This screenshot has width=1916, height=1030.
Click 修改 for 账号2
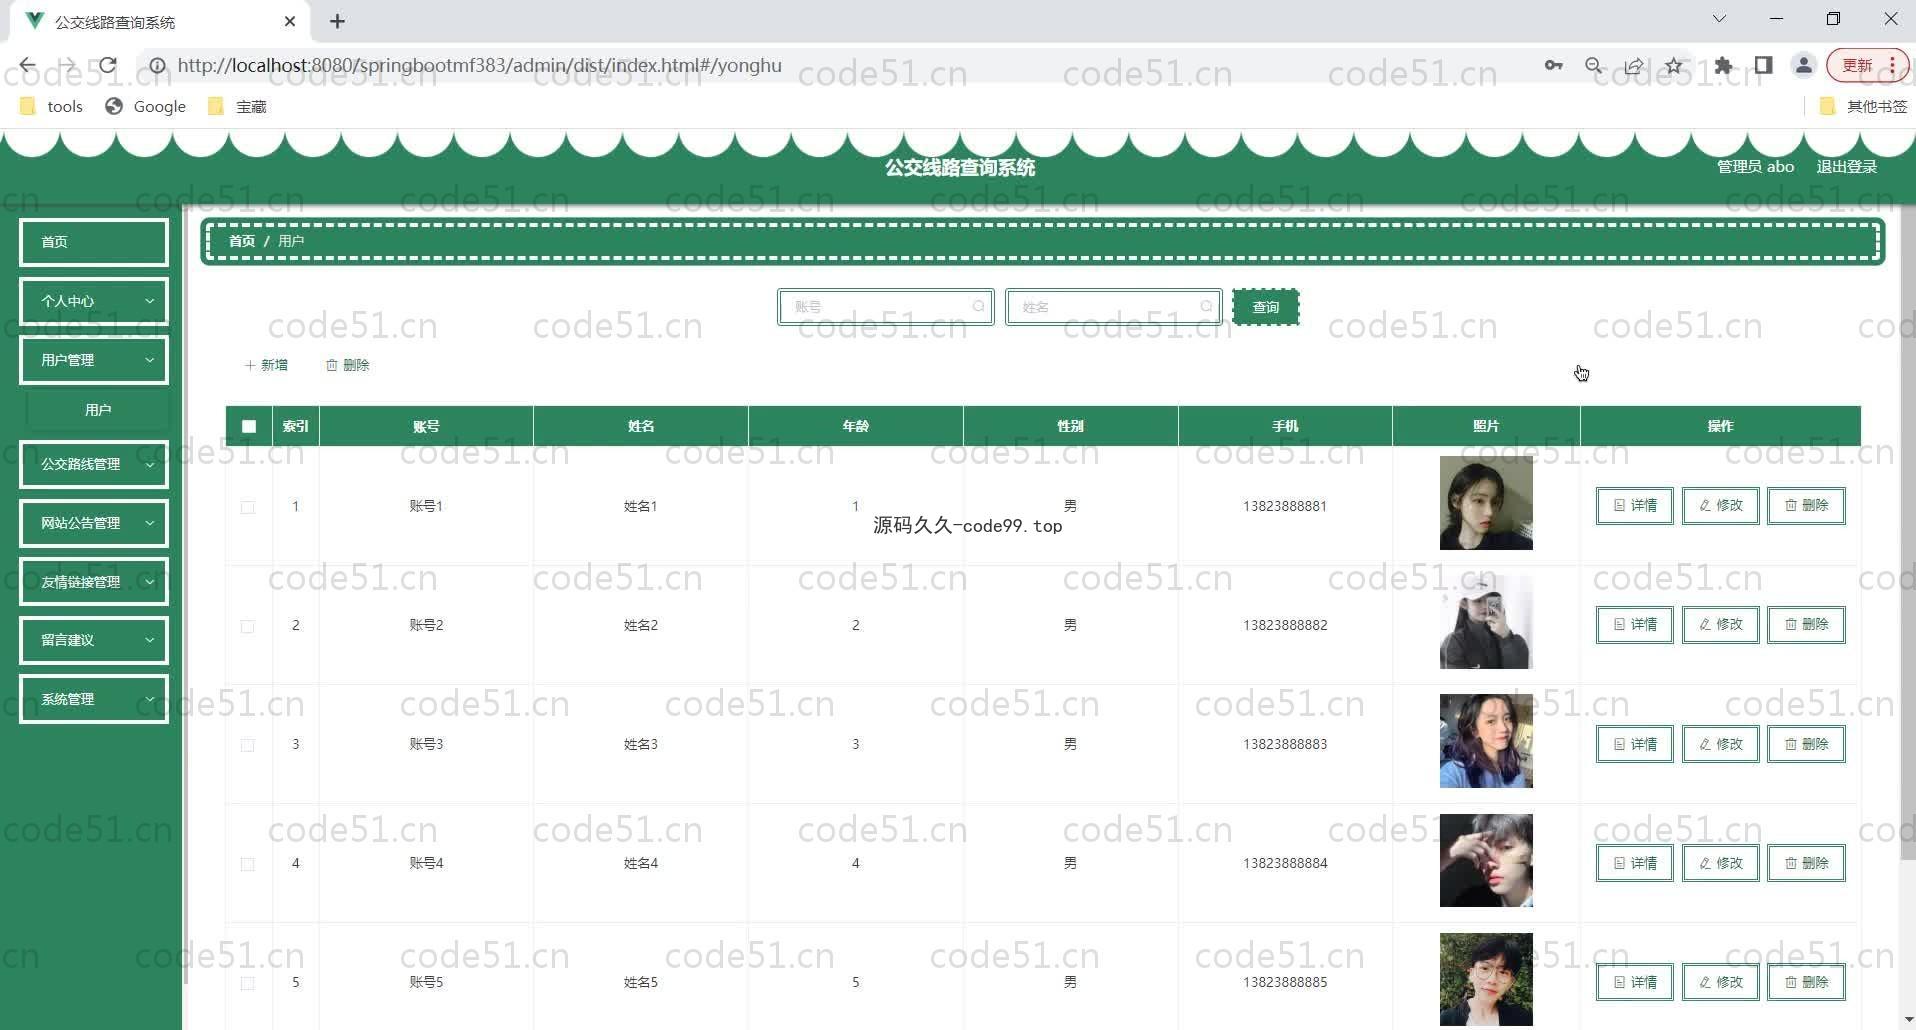1720,625
